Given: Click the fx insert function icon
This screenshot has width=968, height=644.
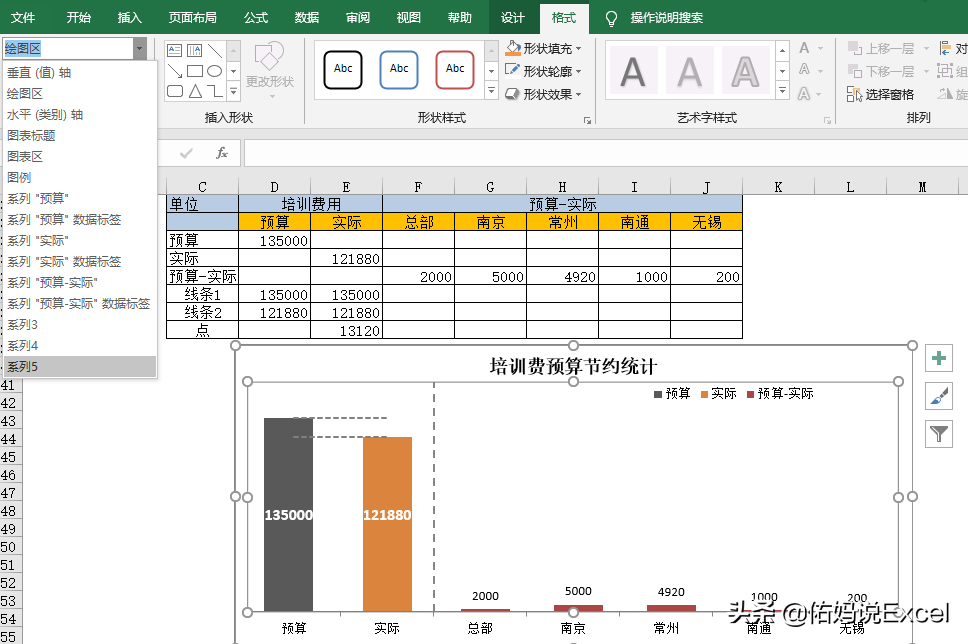Looking at the screenshot, I should click(x=222, y=153).
